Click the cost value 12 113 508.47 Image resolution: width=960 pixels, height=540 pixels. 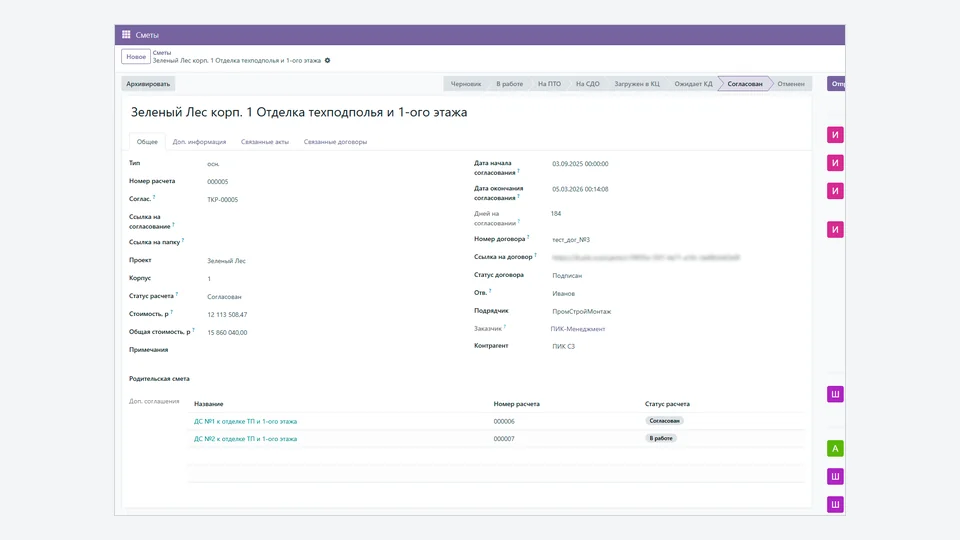(x=227, y=315)
